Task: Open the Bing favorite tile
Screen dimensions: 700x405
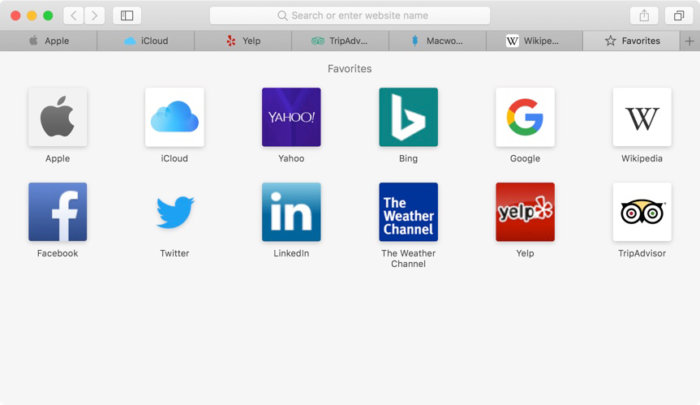Action: [408, 117]
